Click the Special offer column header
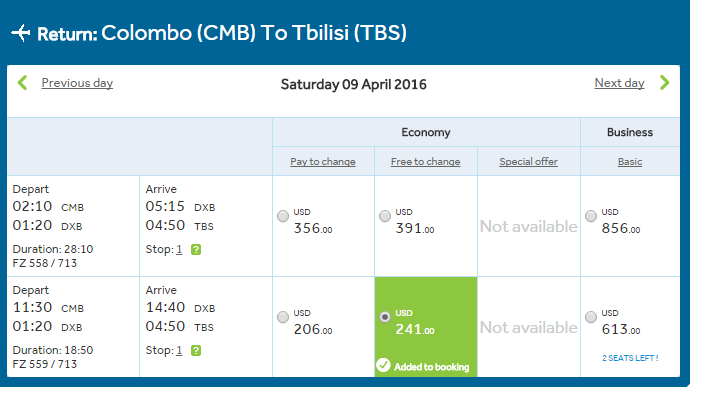The image size is (707, 400). click(528, 162)
